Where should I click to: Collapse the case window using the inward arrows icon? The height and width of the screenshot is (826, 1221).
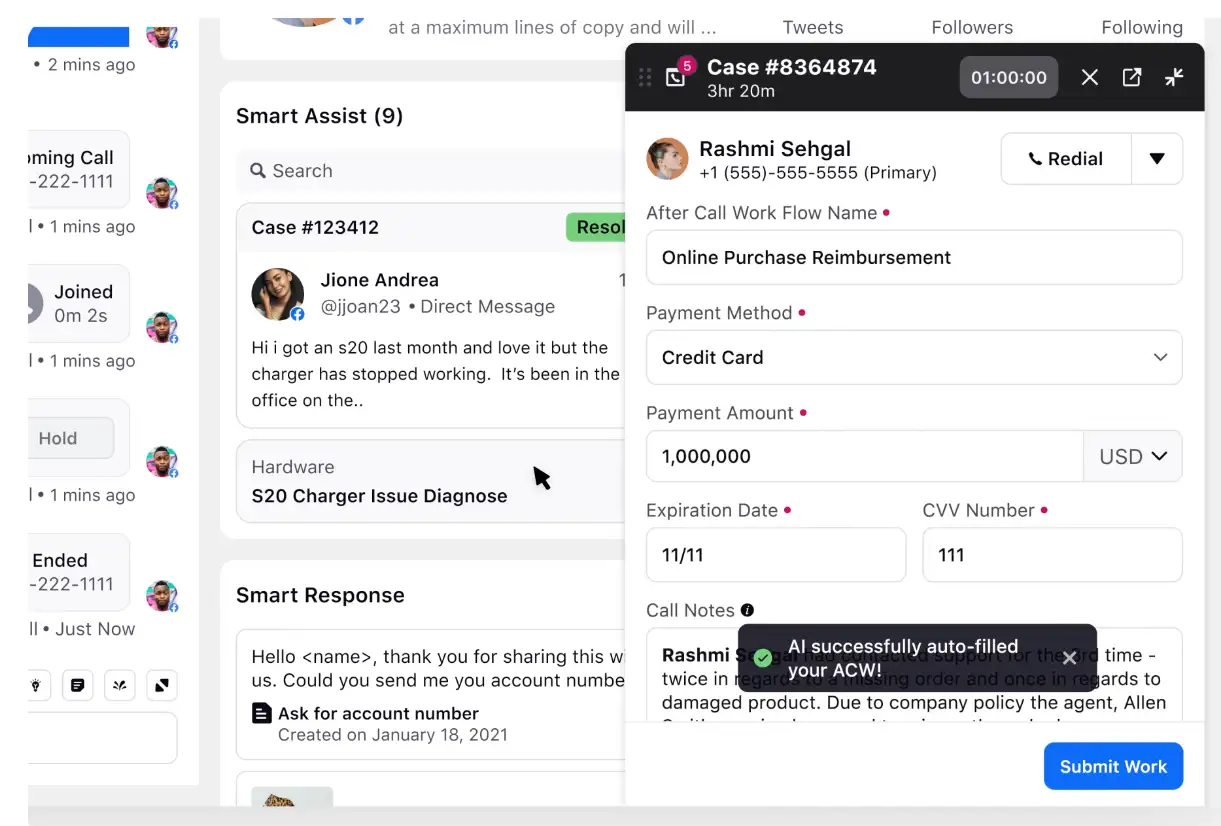click(x=1174, y=77)
